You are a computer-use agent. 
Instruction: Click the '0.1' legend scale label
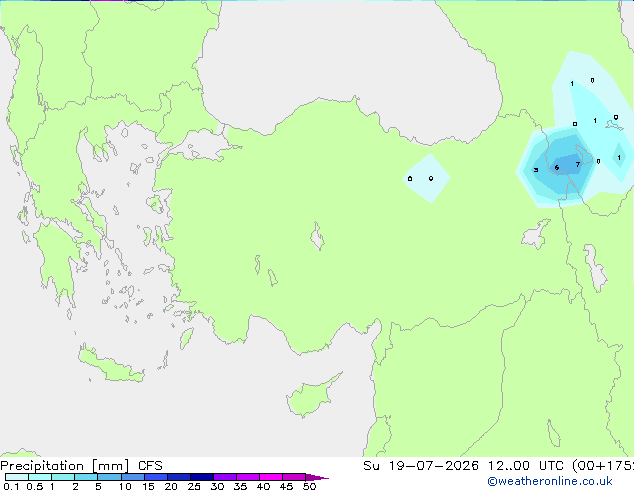pos(11,486)
